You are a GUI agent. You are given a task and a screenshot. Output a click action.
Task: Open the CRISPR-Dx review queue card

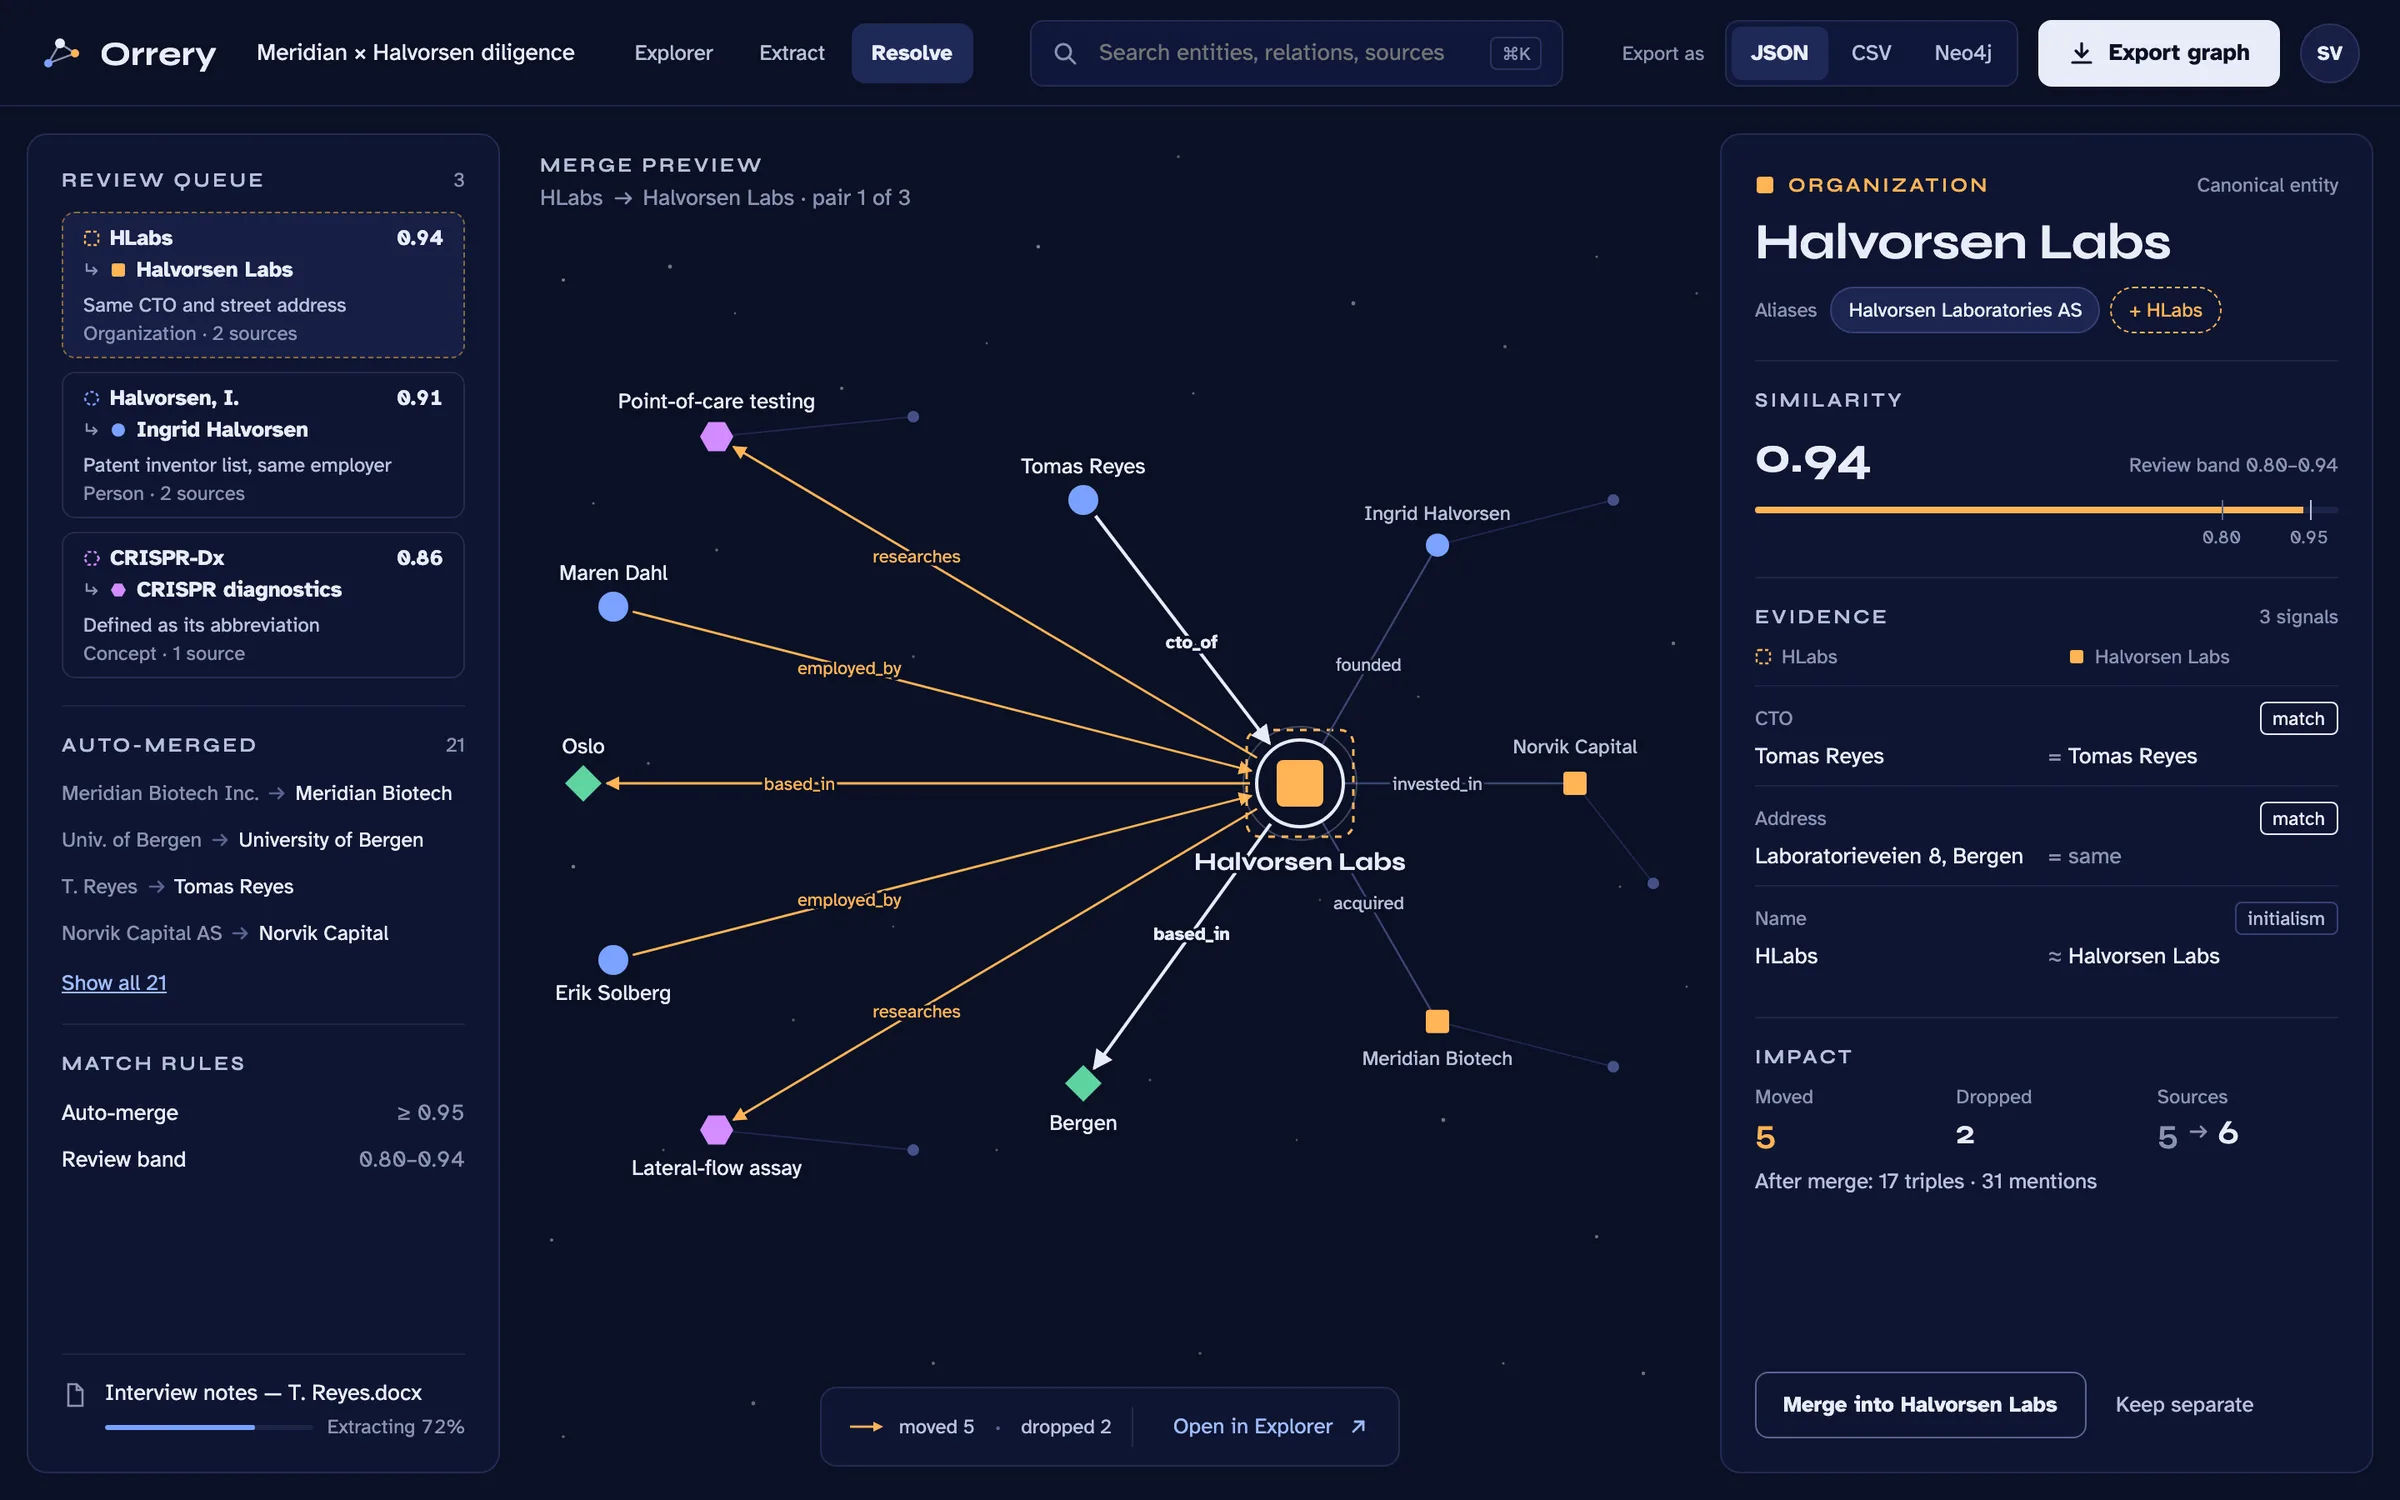tap(263, 605)
